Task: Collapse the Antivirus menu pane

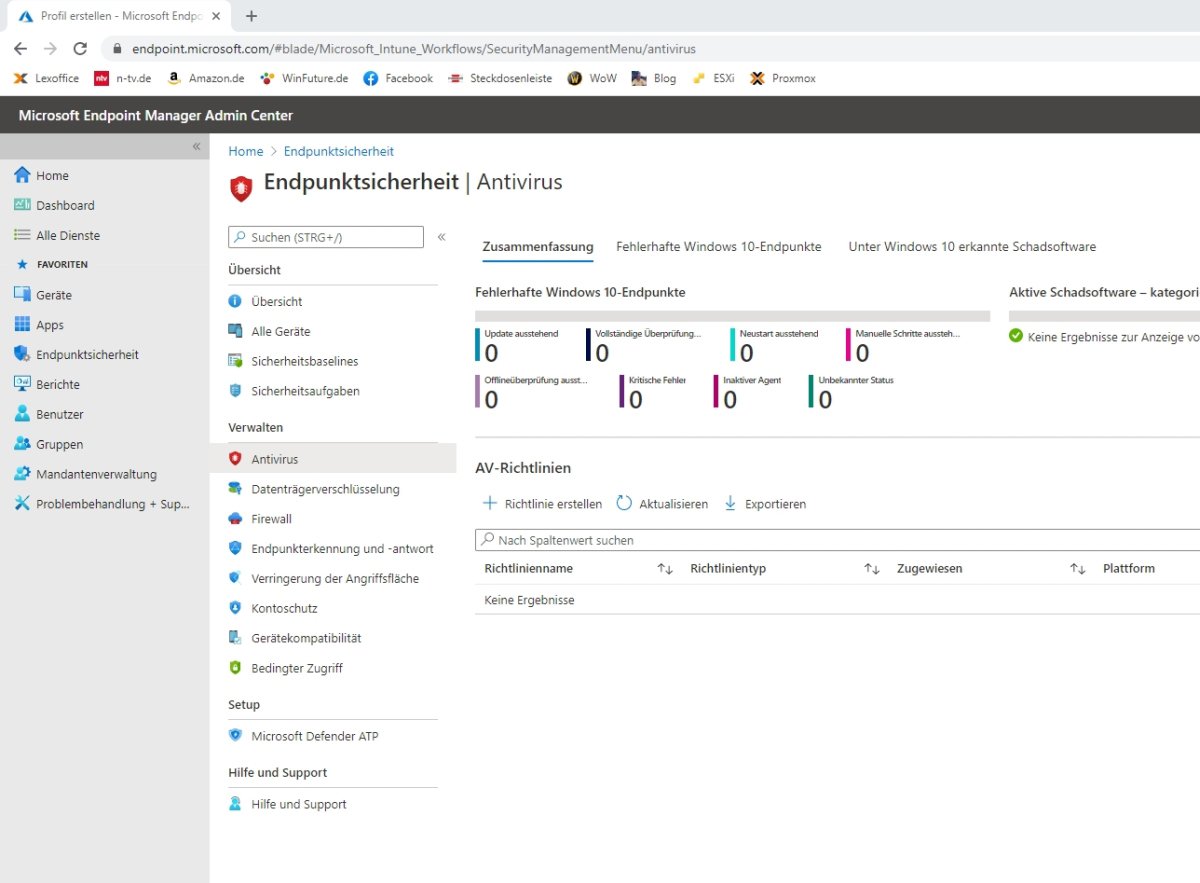Action: [441, 237]
